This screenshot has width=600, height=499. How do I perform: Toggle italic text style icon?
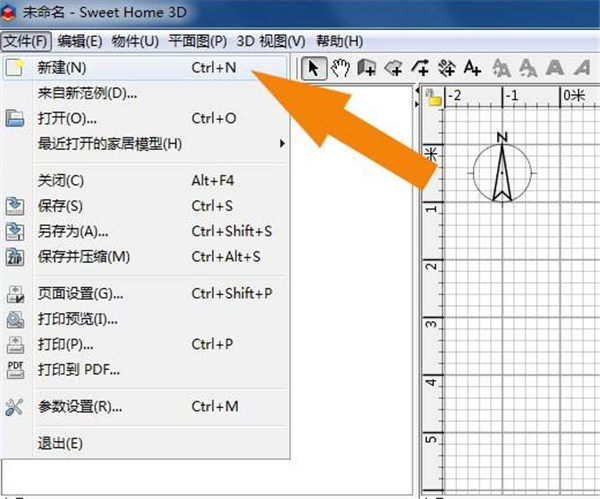tap(582, 68)
